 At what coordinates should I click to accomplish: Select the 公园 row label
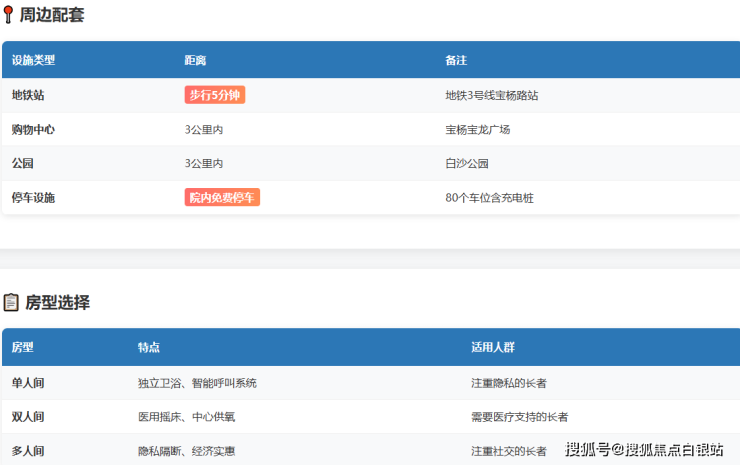click(23, 163)
